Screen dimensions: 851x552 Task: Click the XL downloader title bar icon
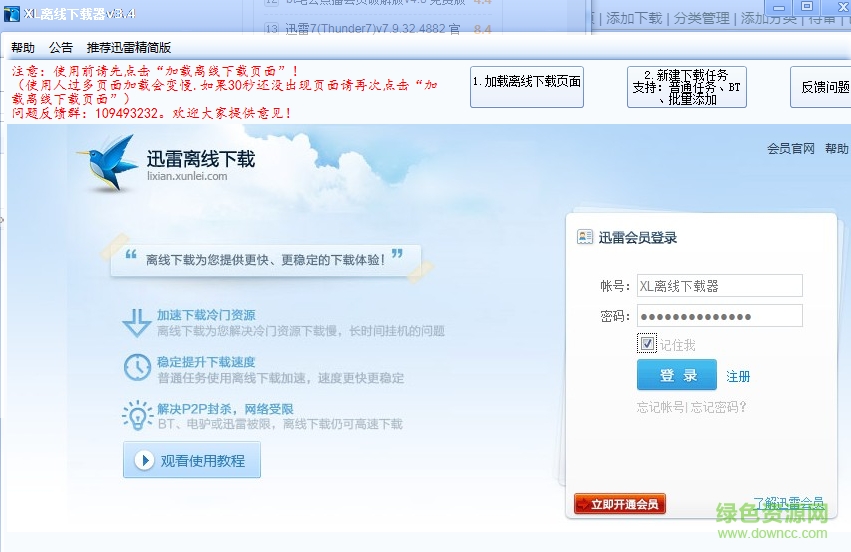tap(11, 14)
